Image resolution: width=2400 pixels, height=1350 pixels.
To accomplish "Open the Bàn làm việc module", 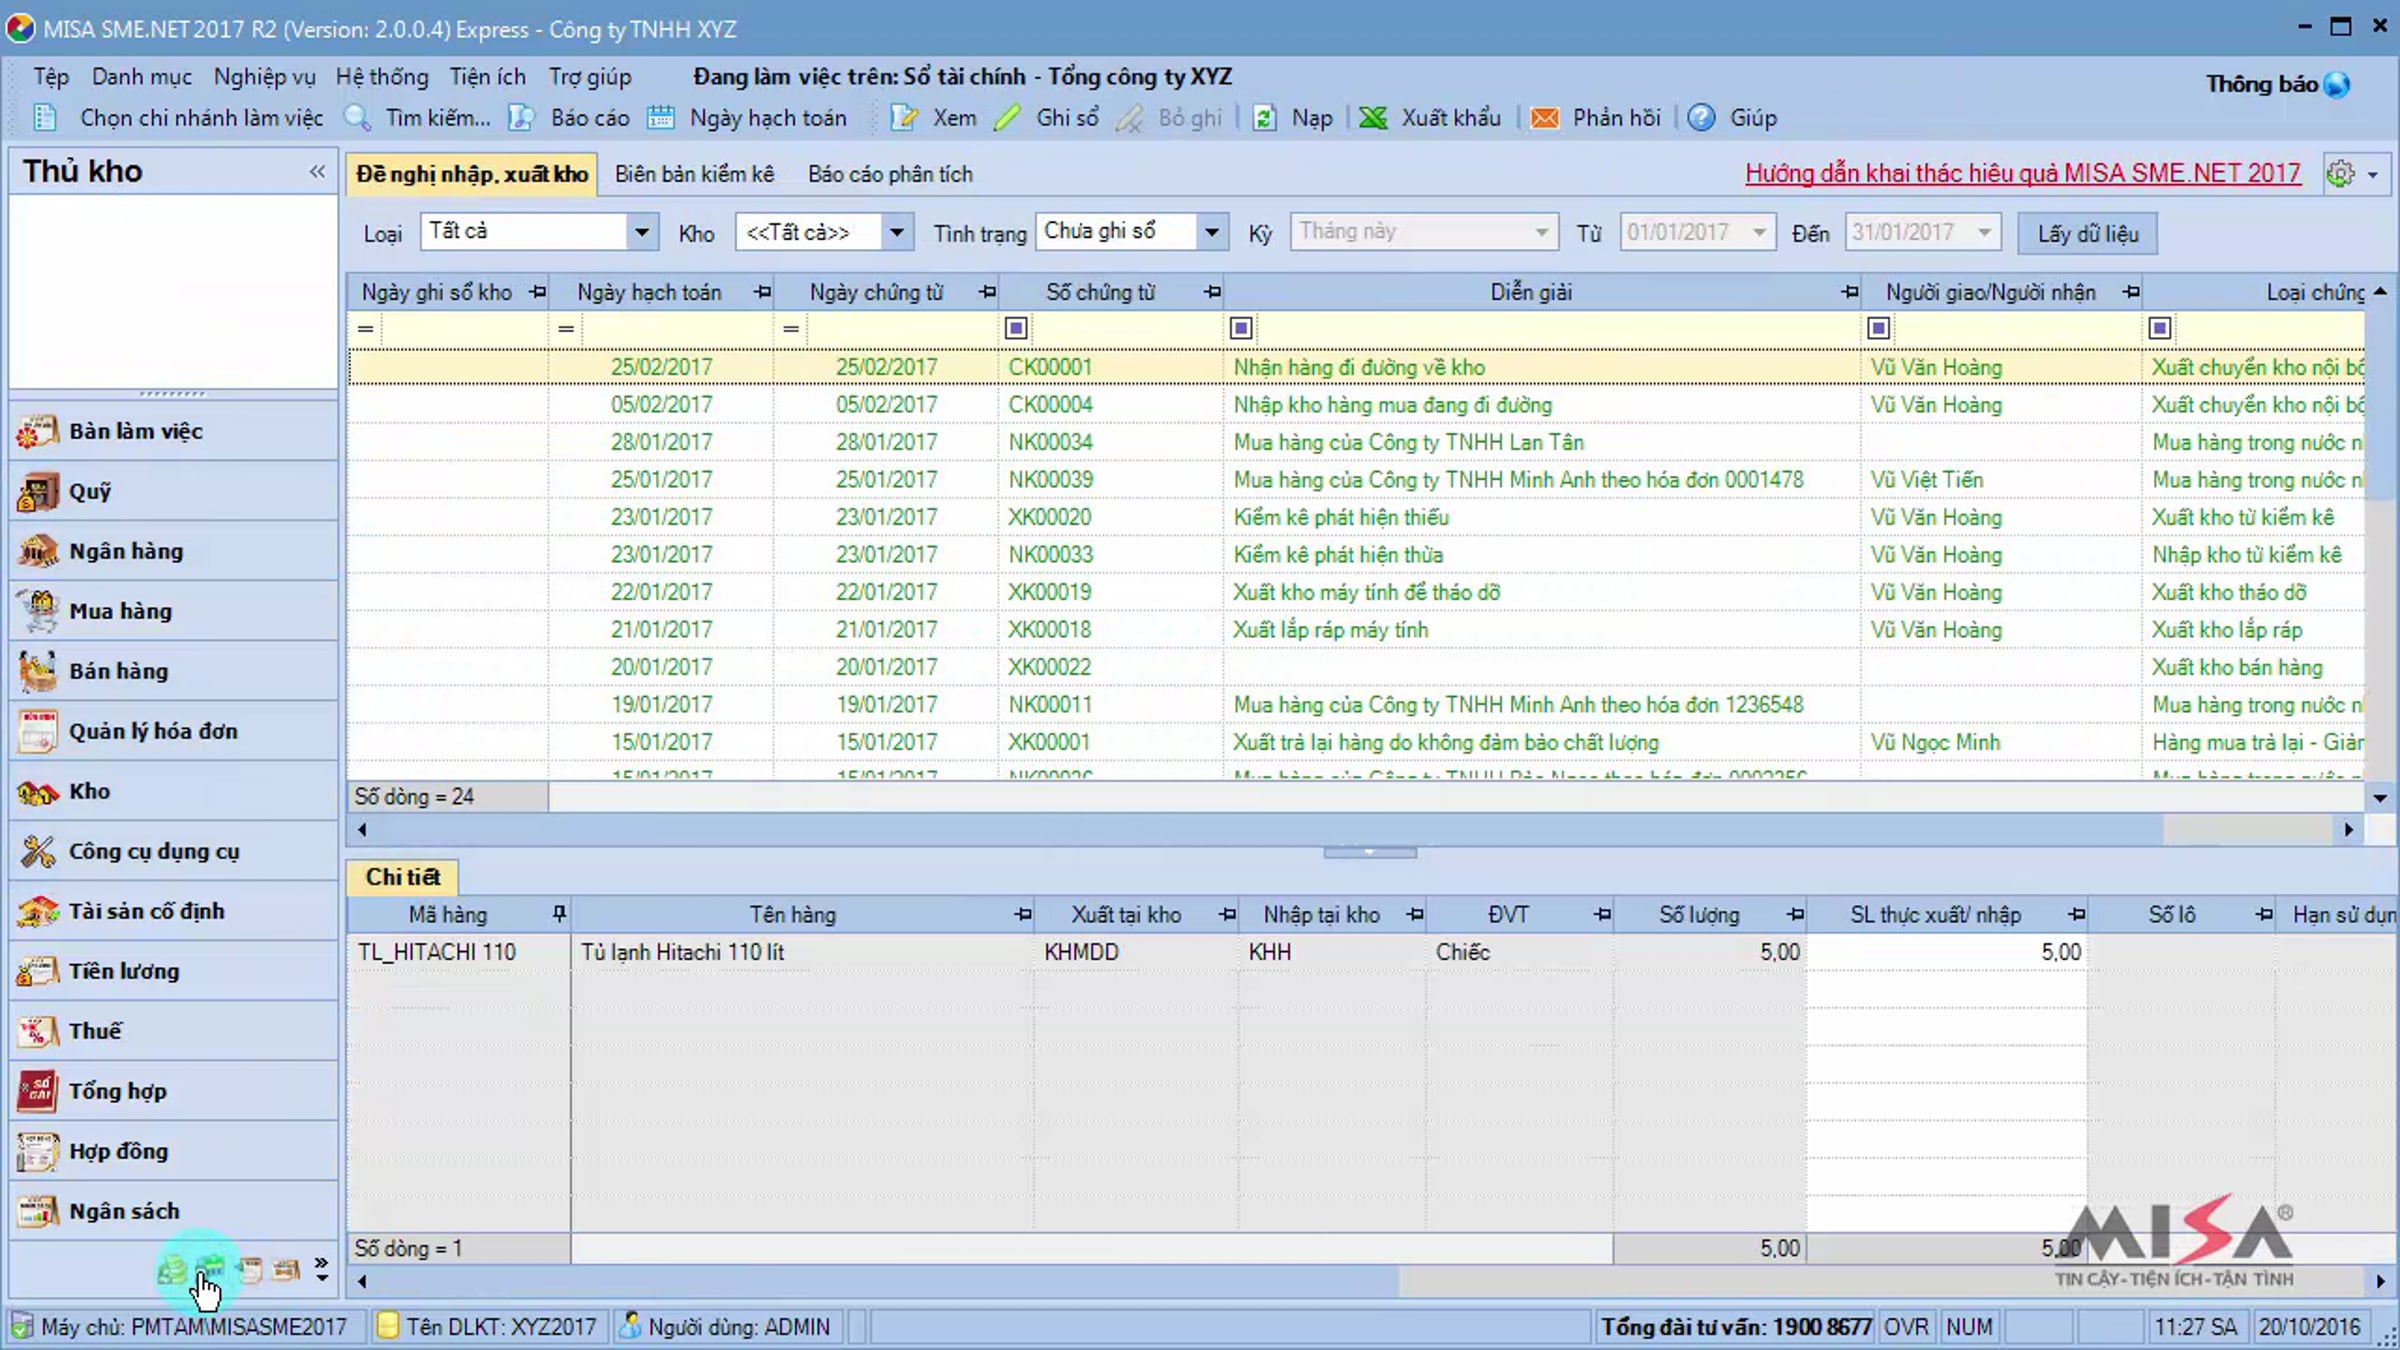I will (173, 431).
